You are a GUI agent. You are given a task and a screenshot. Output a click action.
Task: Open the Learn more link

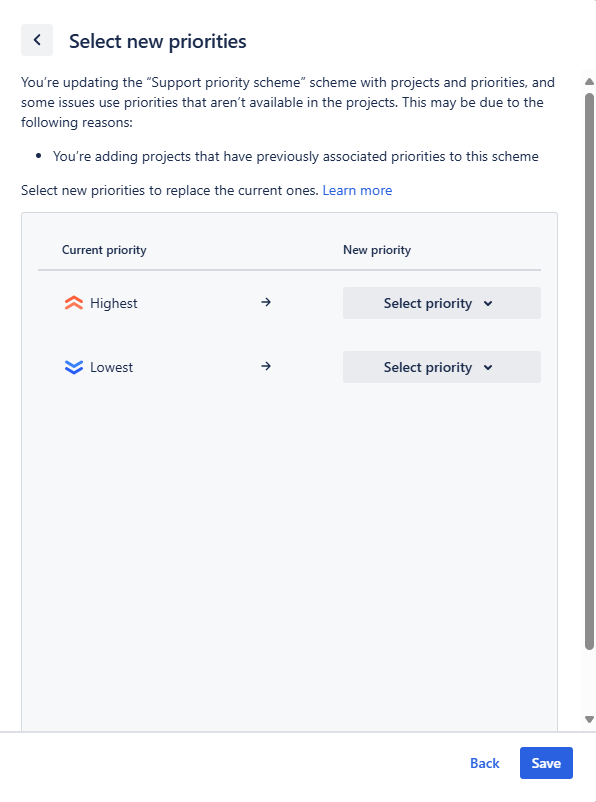click(357, 190)
